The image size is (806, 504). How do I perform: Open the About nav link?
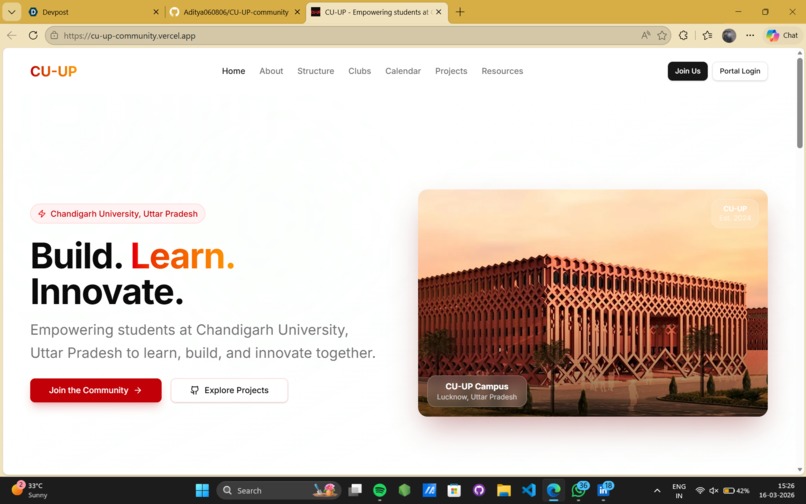pos(271,71)
